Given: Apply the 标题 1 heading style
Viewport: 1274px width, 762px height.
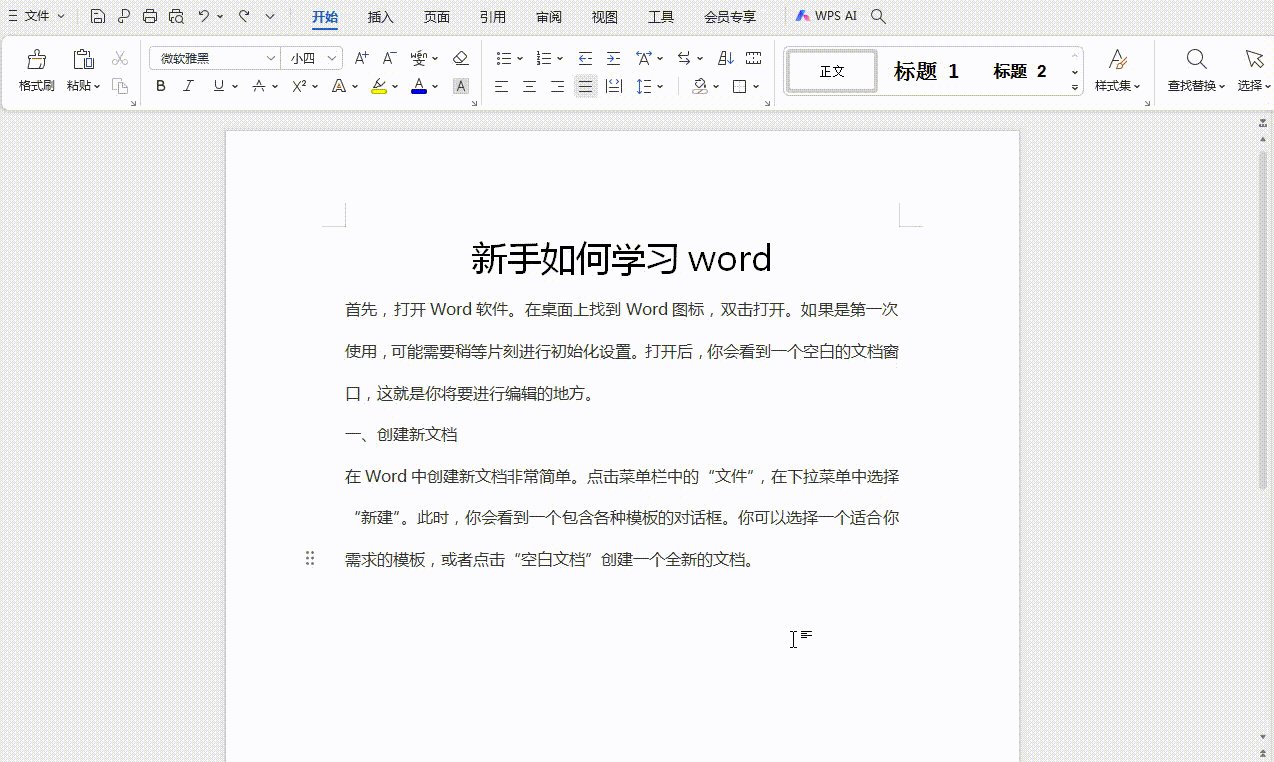Looking at the screenshot, I should (925, 71).
